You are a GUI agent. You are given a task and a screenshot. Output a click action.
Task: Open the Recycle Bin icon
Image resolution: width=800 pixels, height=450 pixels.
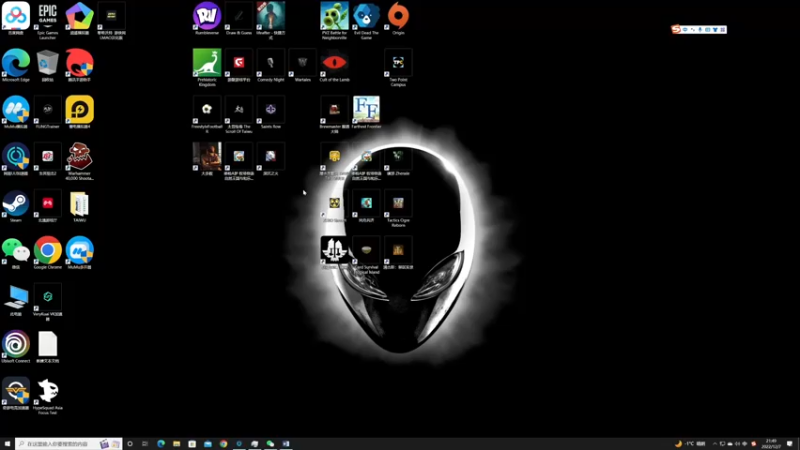tap(47, 65)
